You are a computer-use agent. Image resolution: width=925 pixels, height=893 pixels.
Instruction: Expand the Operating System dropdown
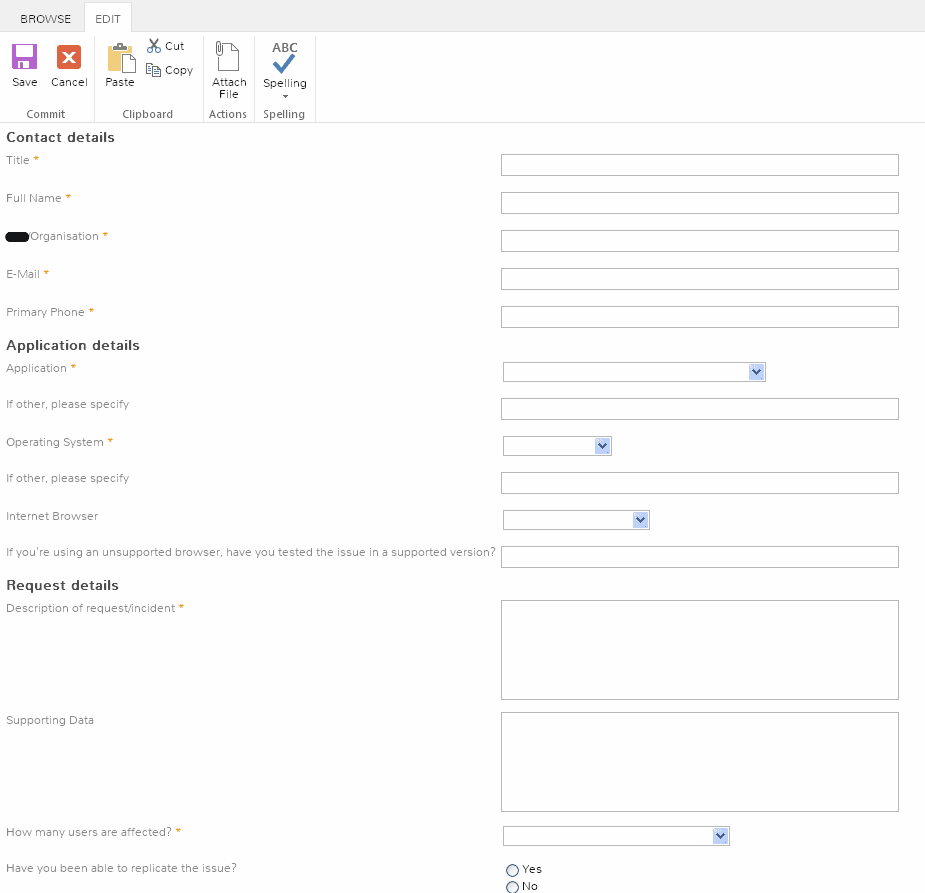(x=601, y=445)
